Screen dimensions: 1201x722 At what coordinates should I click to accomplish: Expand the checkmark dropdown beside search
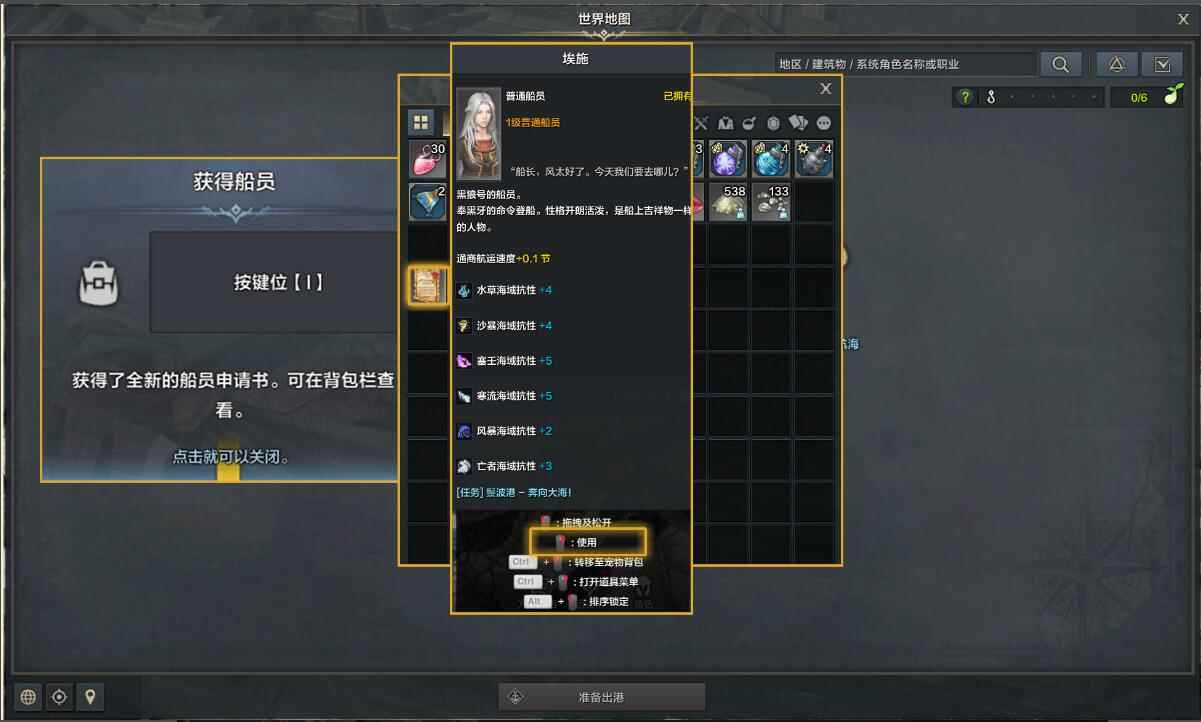[1162, 64]
